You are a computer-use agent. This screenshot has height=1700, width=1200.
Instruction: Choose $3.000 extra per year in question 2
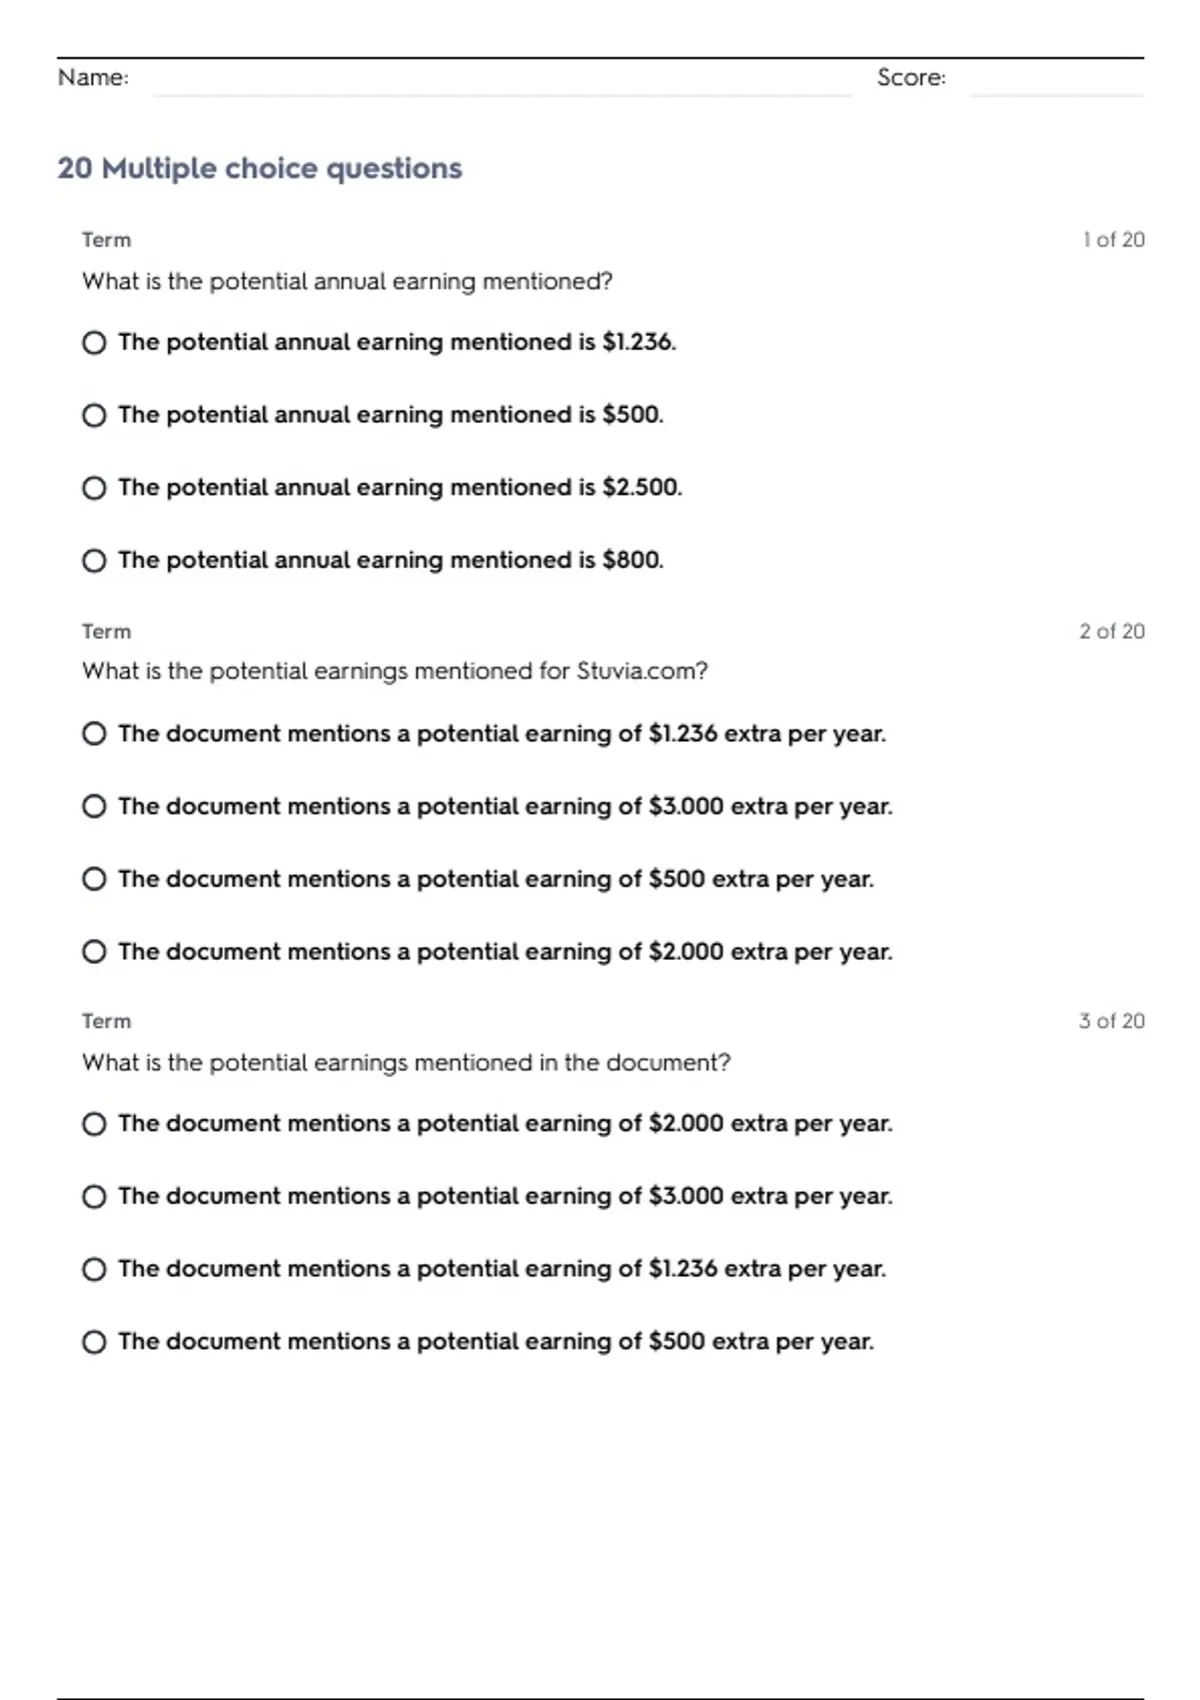point(94,806)
